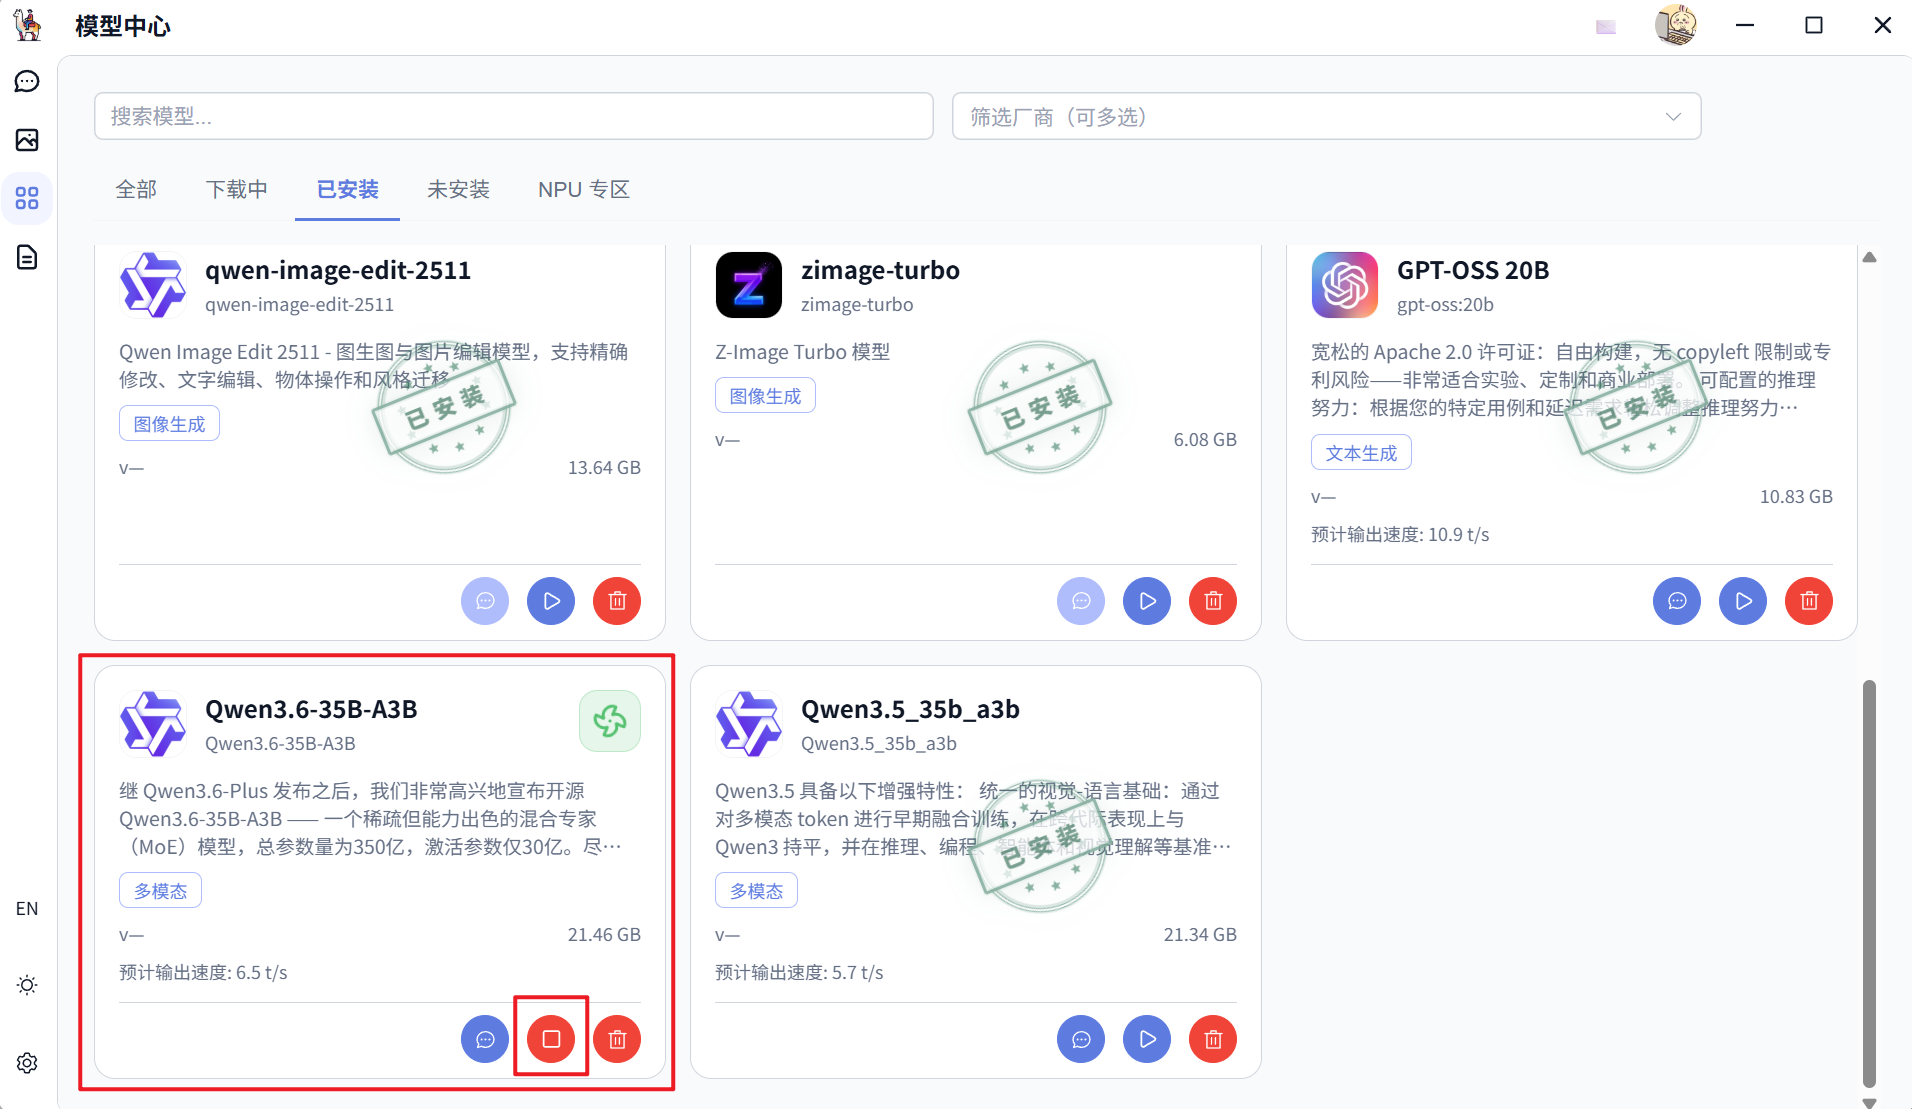1912x1109 pixels.
Task: Click the 多模态 tag on Qwen3.6-35B-A3B
Action: click(160, 891)
